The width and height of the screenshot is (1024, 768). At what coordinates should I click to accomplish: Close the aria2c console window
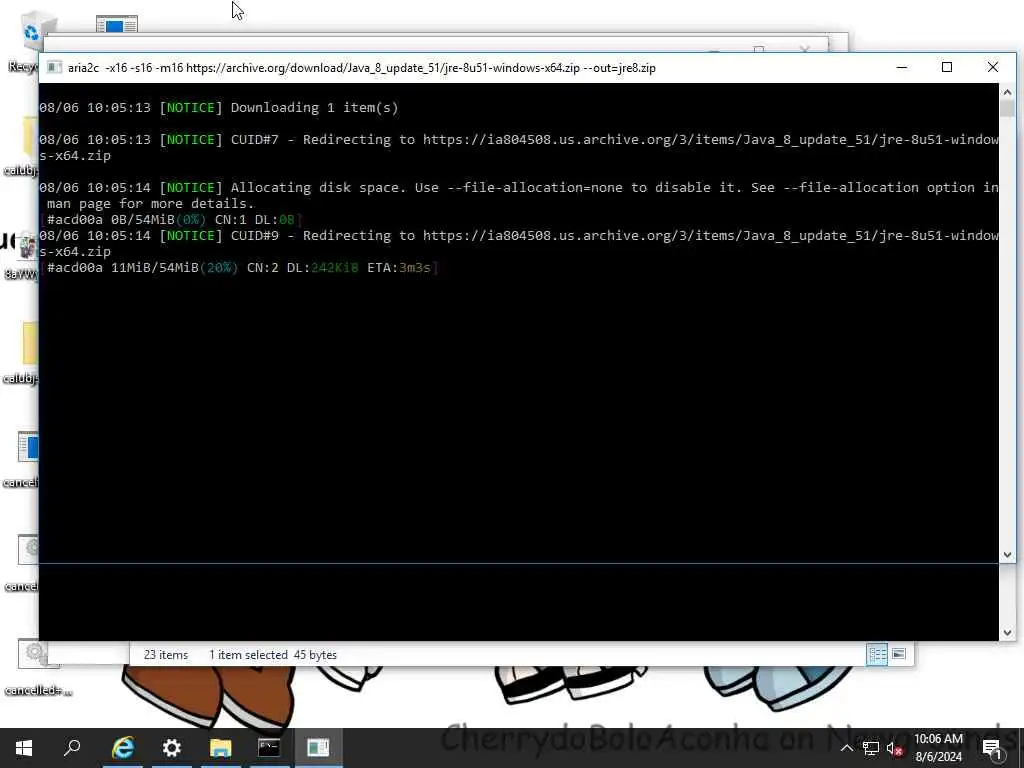[x=993, y=67]
